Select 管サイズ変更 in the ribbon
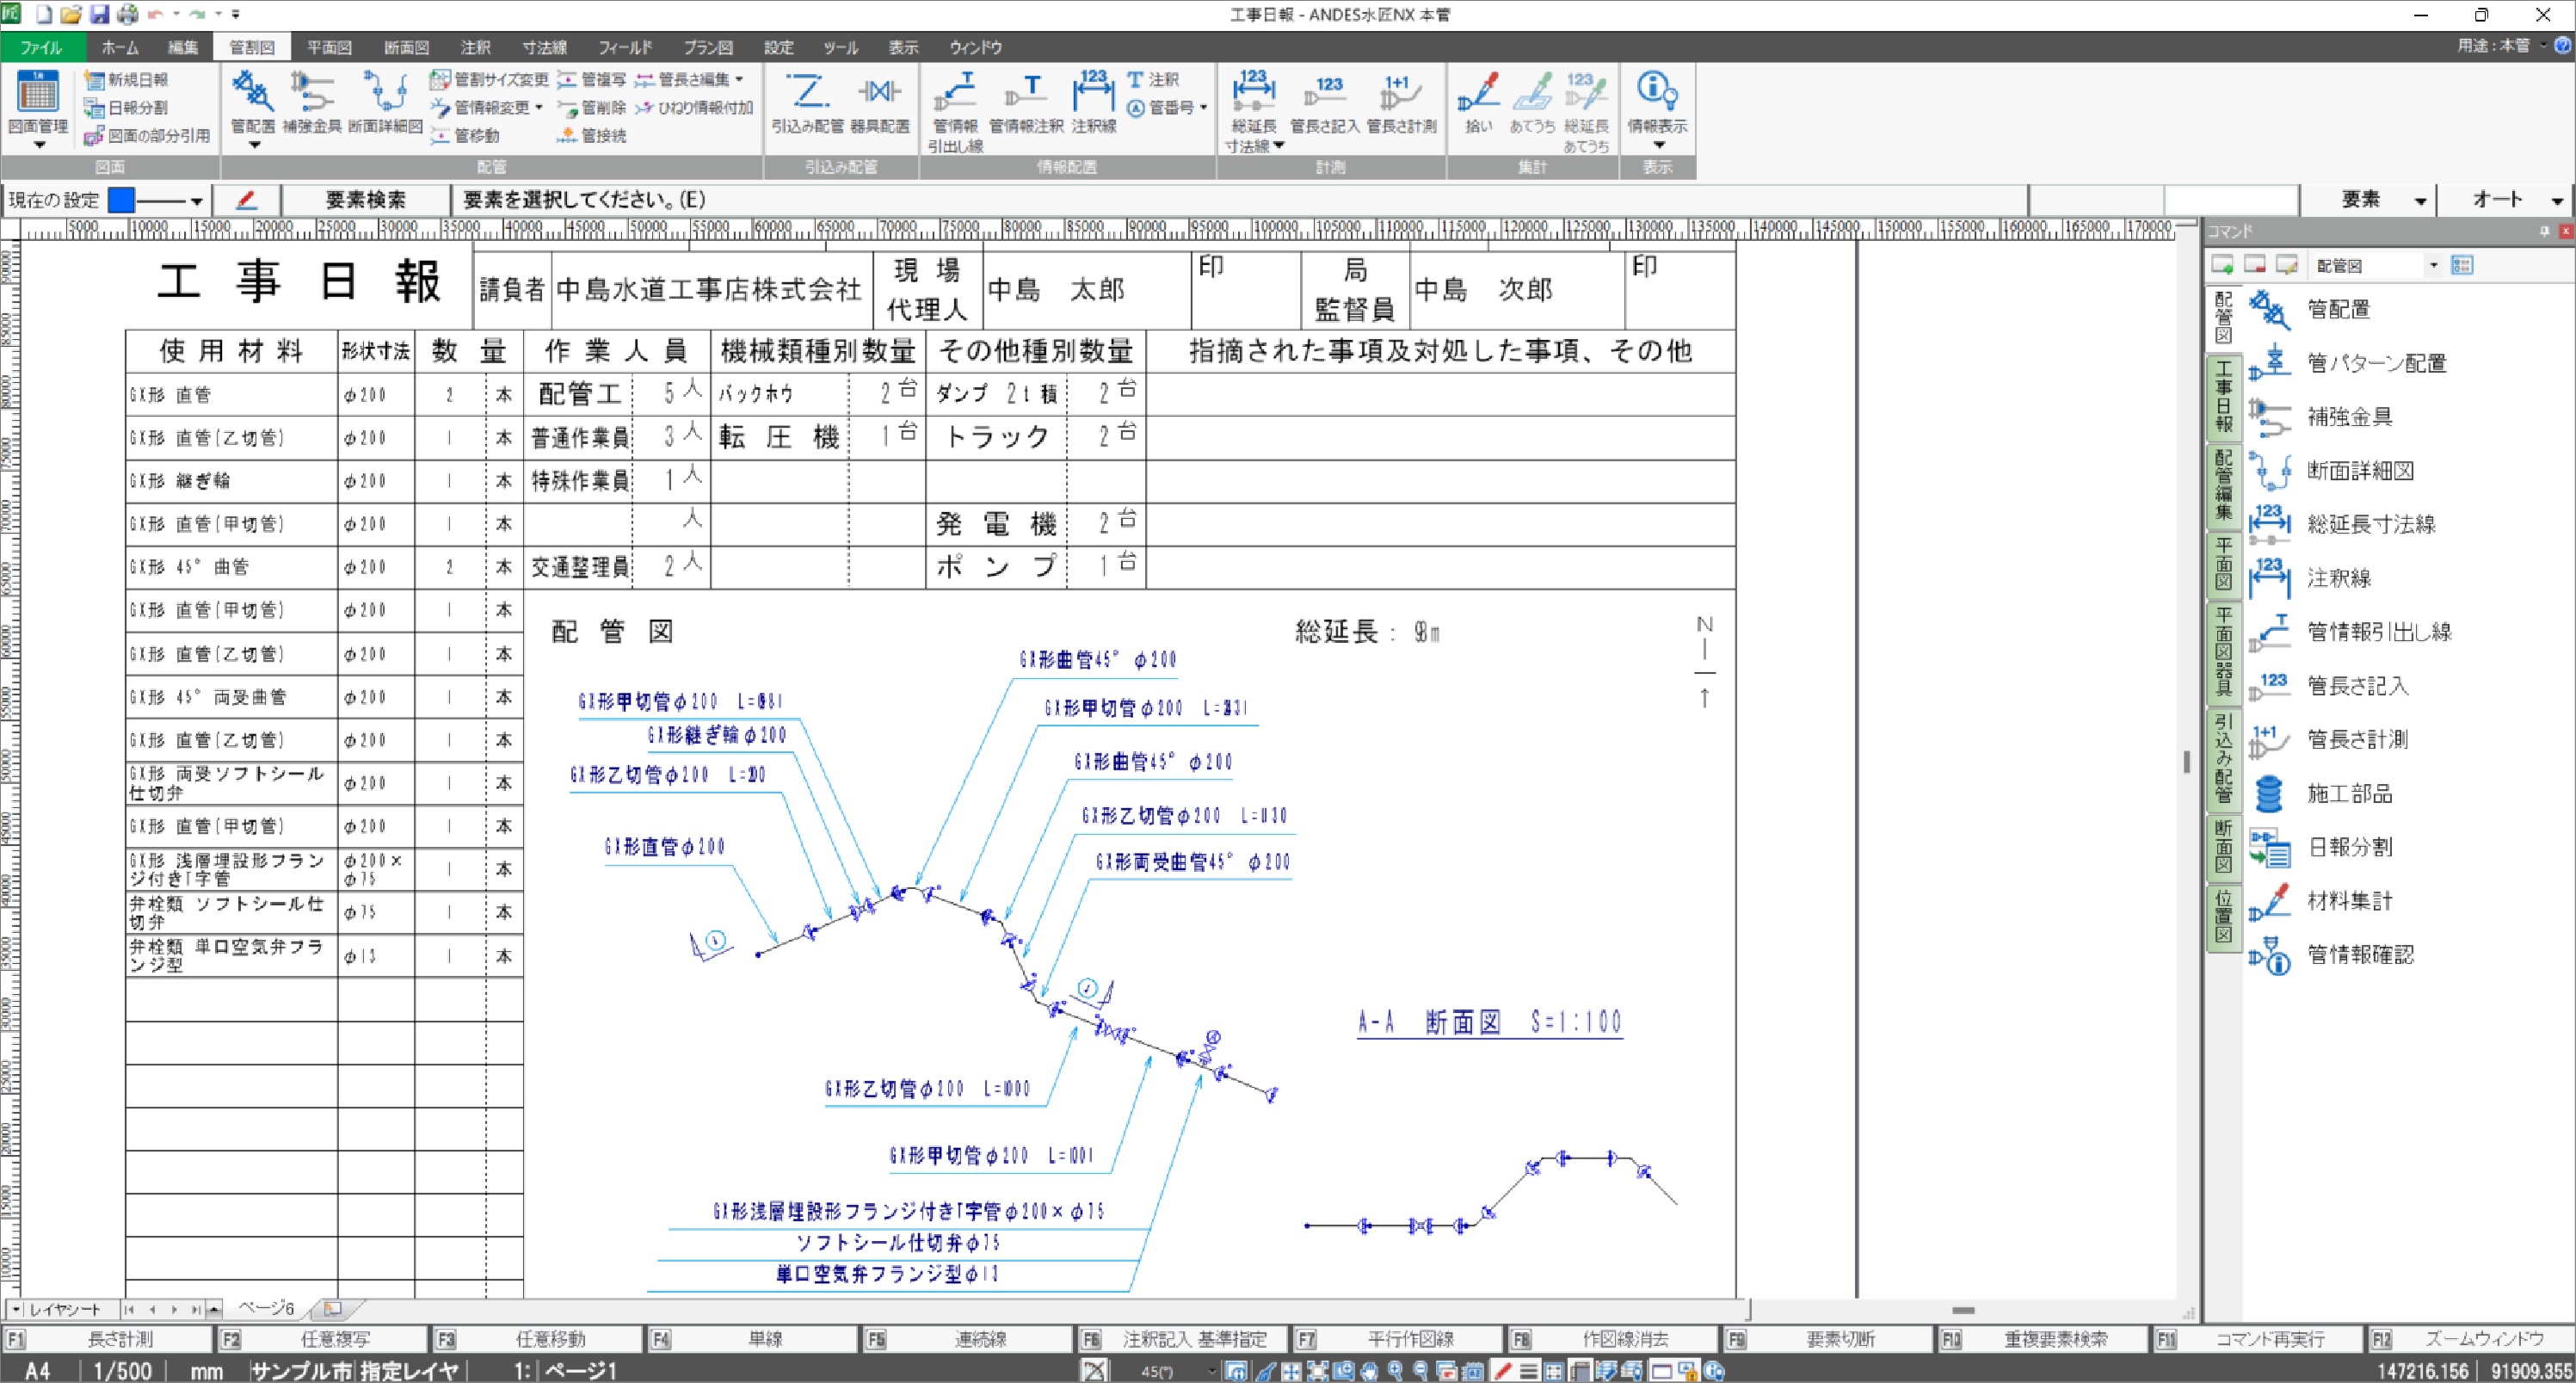The width and height of the screenshot is (2576, 1383). 489,79
